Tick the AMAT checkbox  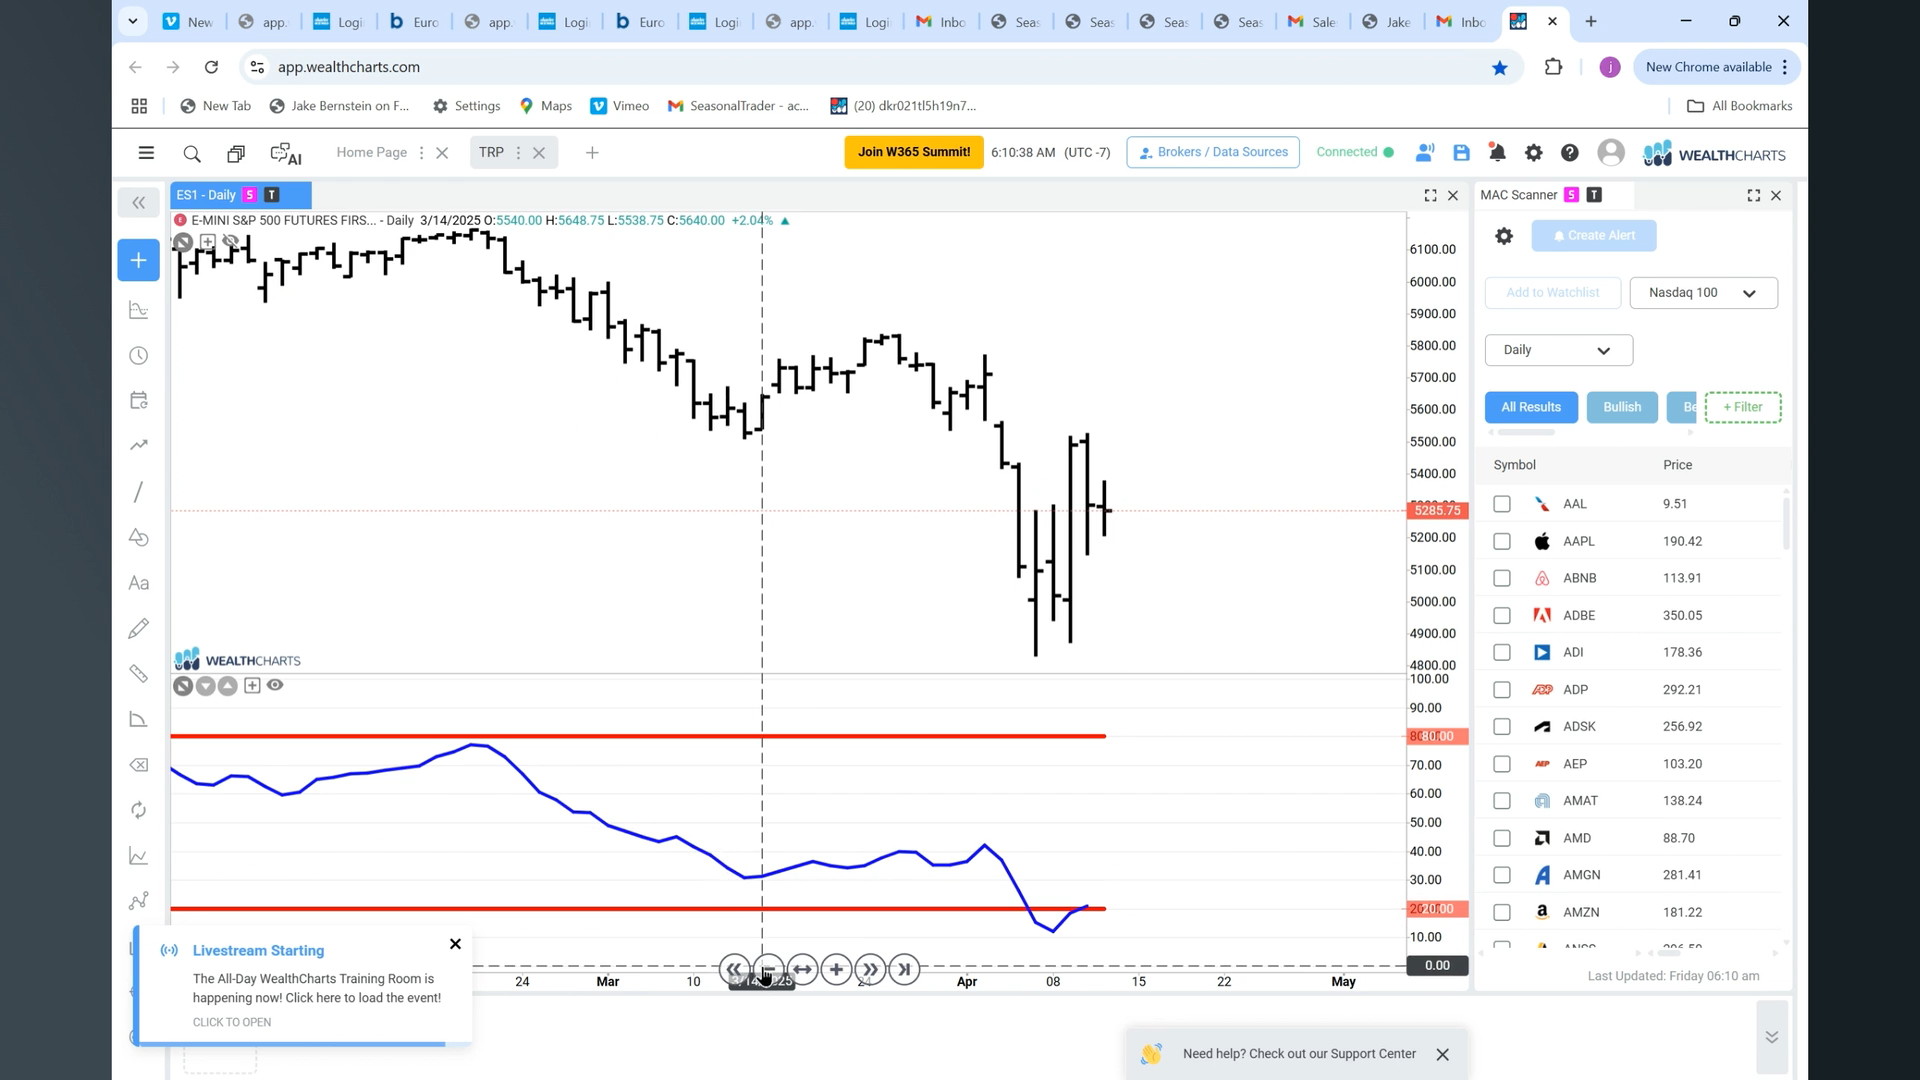click(x=1501, y=801)
